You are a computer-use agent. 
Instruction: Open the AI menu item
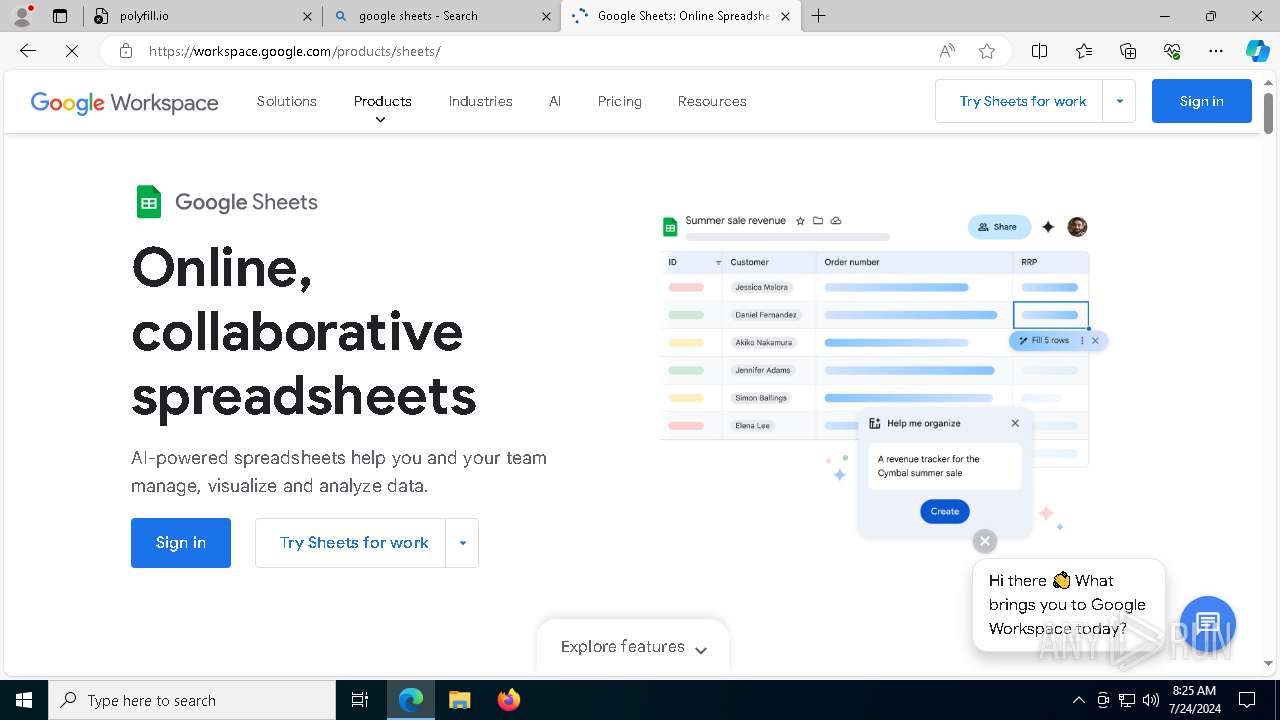coord(555,101)
